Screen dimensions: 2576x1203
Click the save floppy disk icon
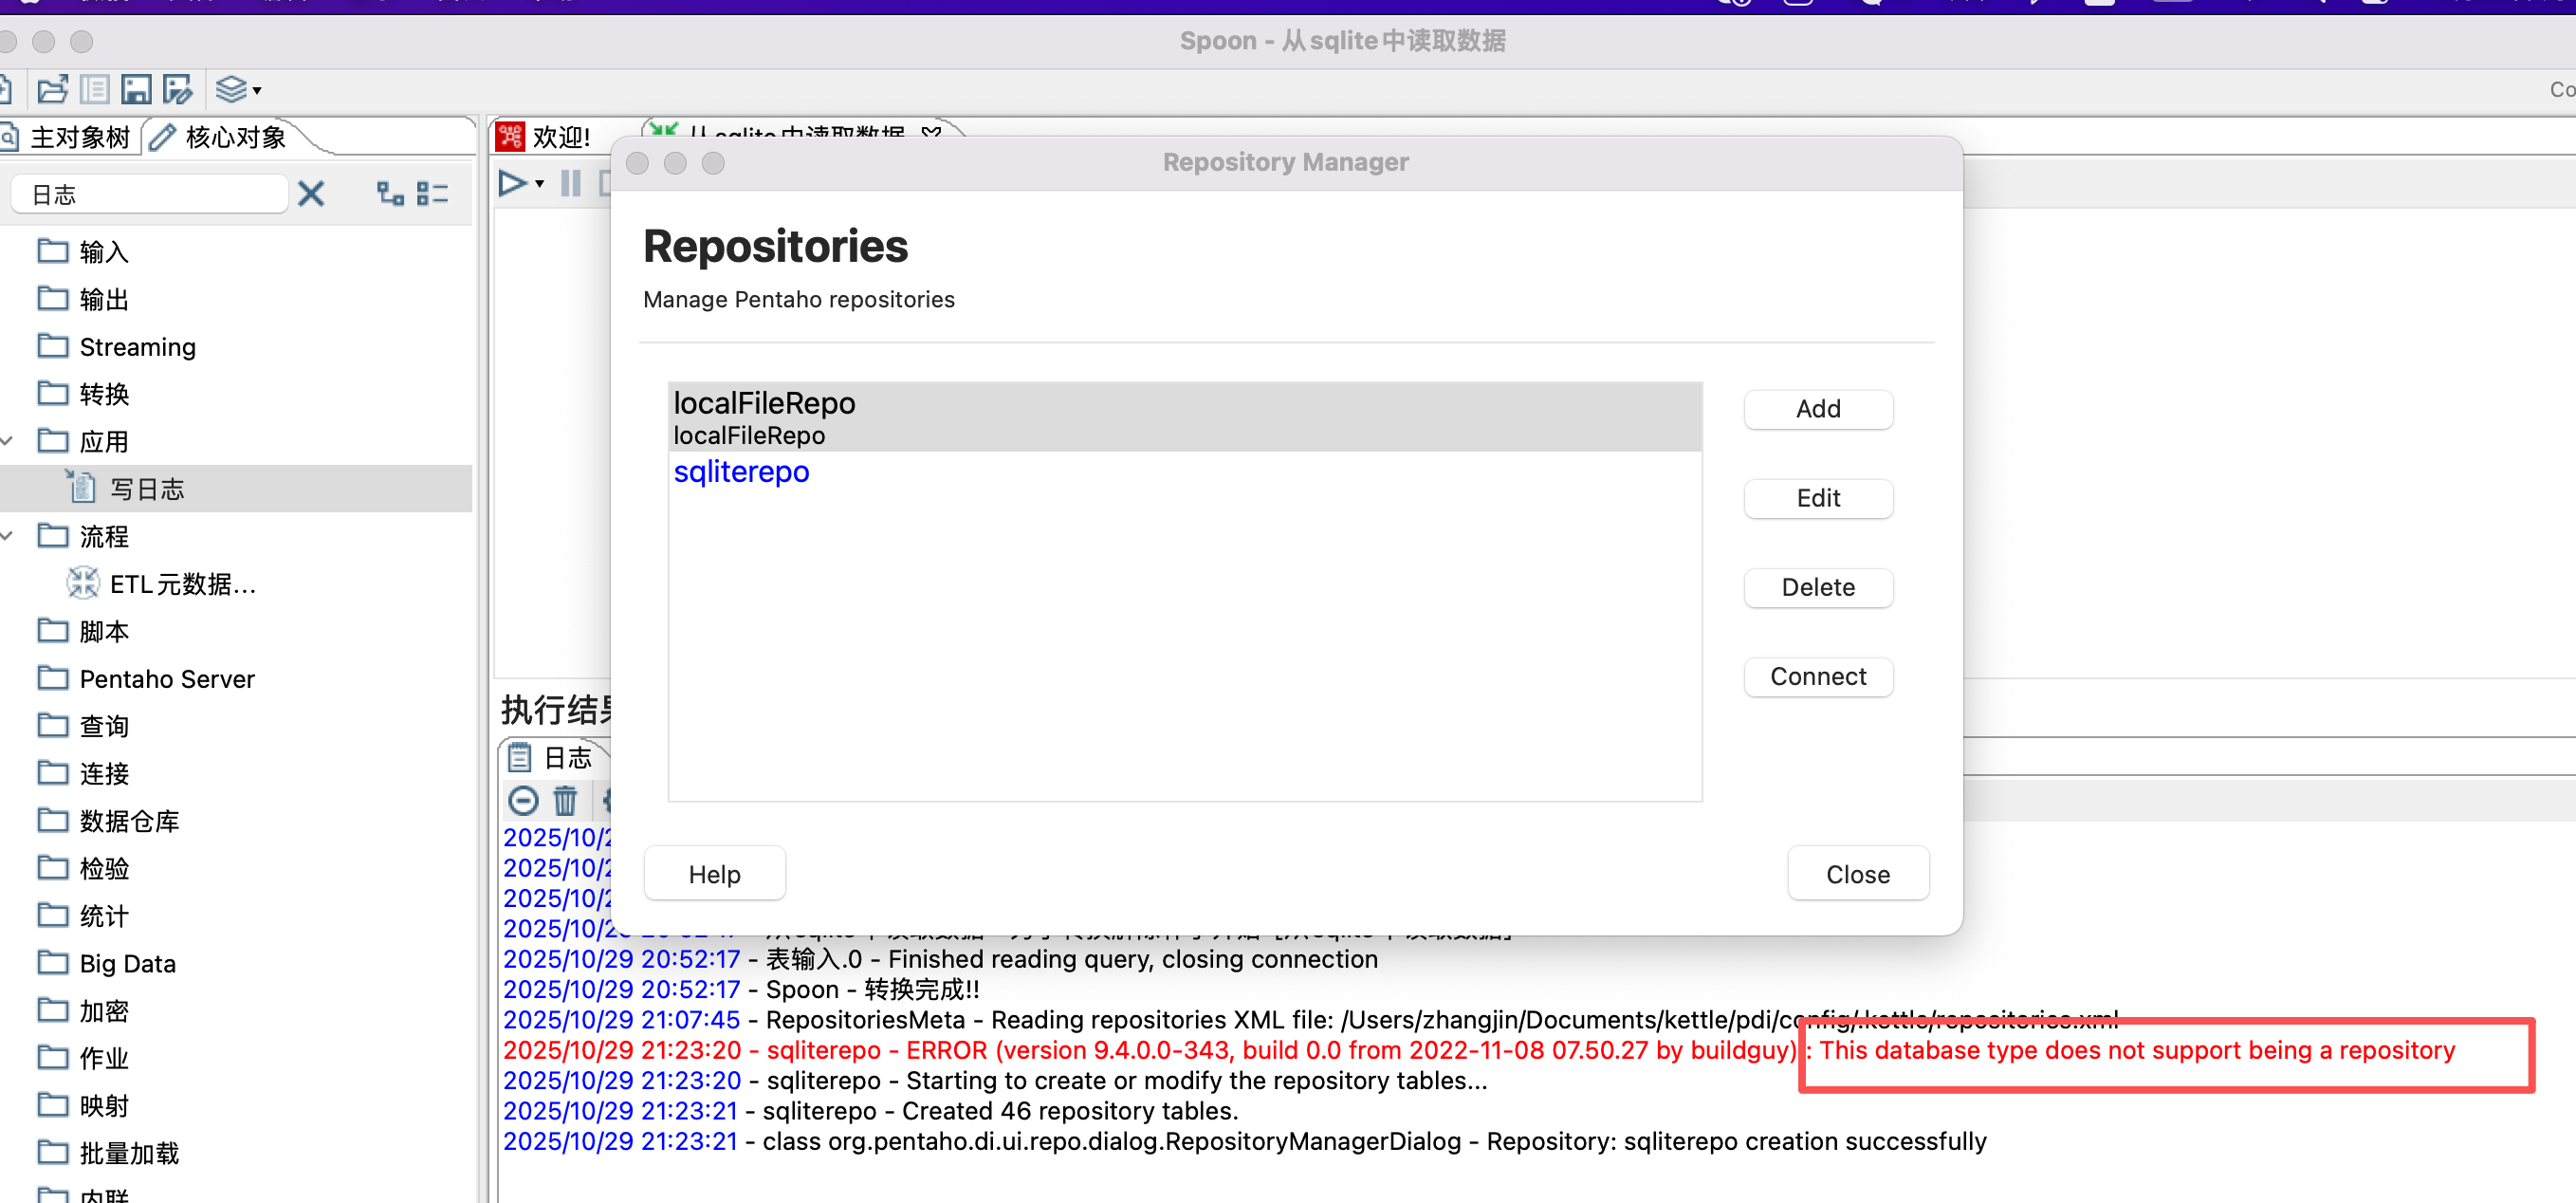point(136,90)
